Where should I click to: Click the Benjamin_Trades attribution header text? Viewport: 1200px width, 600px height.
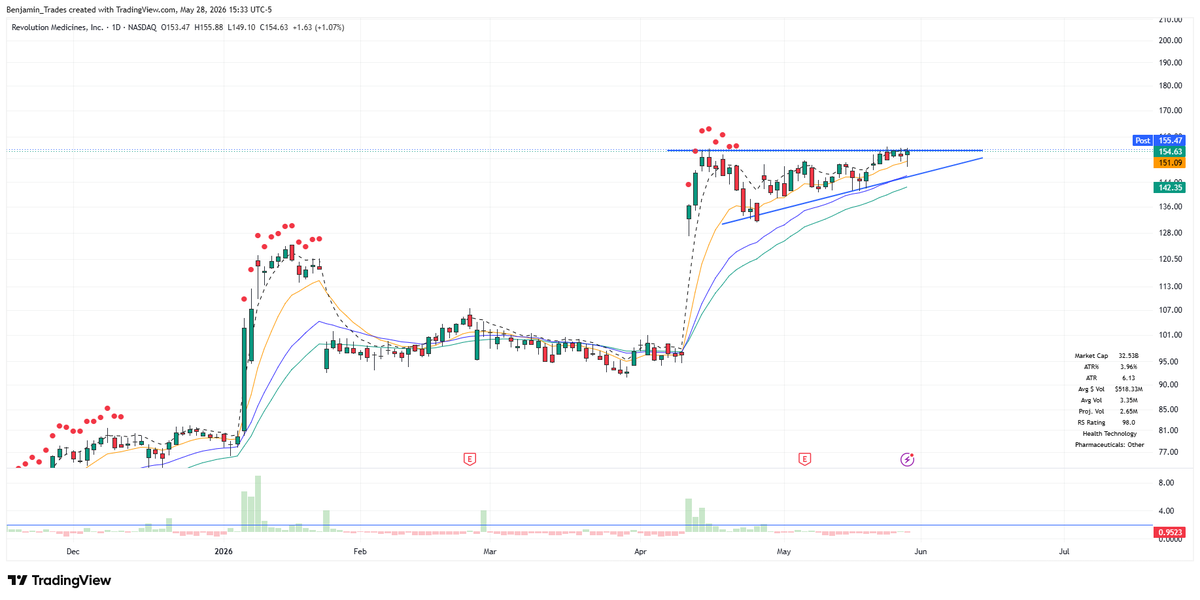(x=140, y=9)
